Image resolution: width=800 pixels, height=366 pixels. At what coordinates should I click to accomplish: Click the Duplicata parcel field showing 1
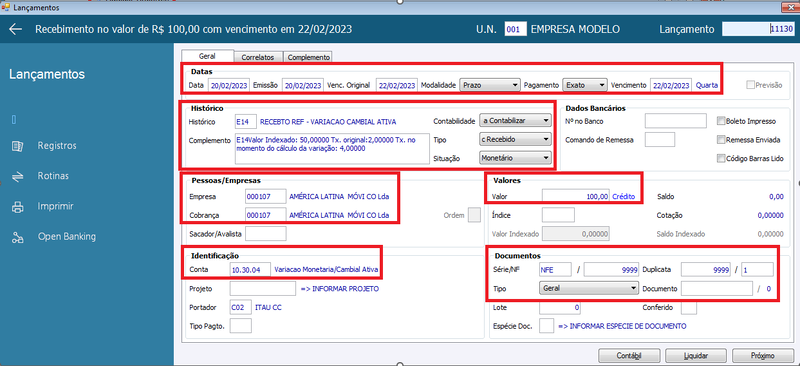pyautogui.click(x=757, y=270)
